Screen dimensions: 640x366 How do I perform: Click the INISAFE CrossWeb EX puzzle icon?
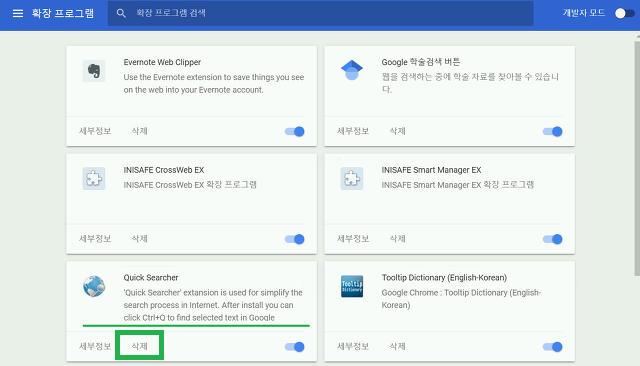point(94,178)
